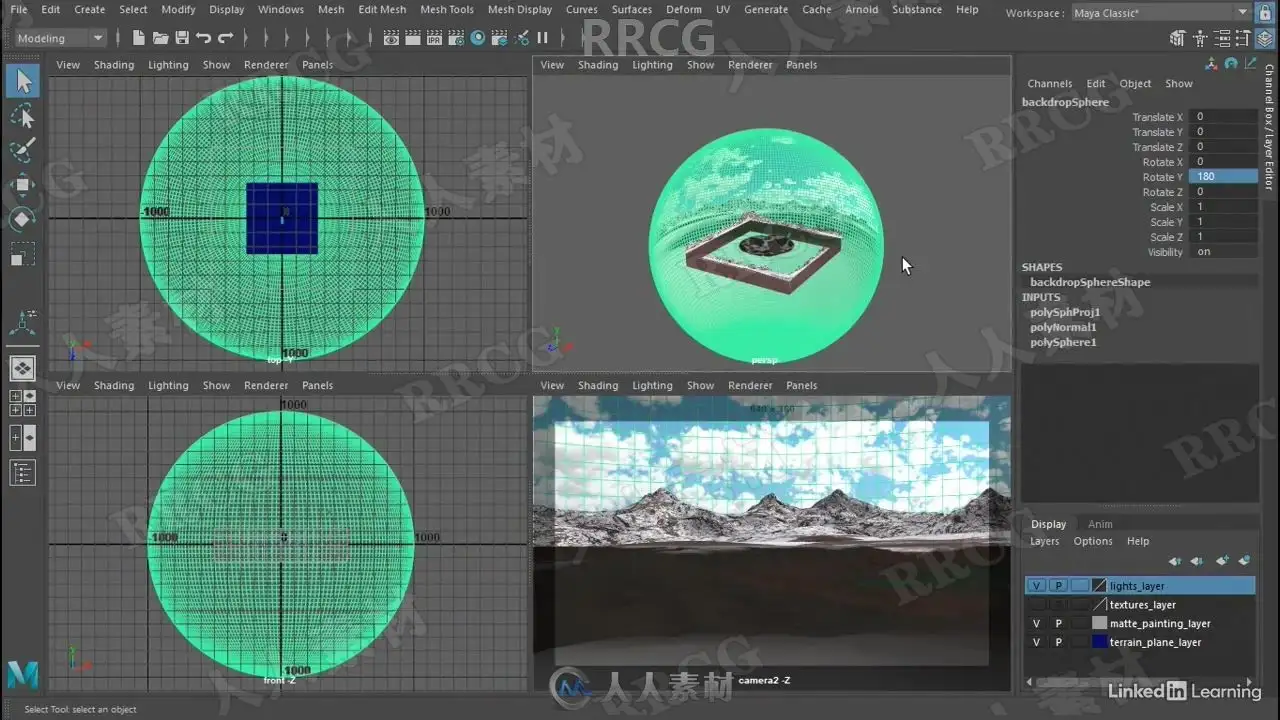Click the Translate X channel label
This screenshot has width=1280, height=720.
[x=1157, y=117]
